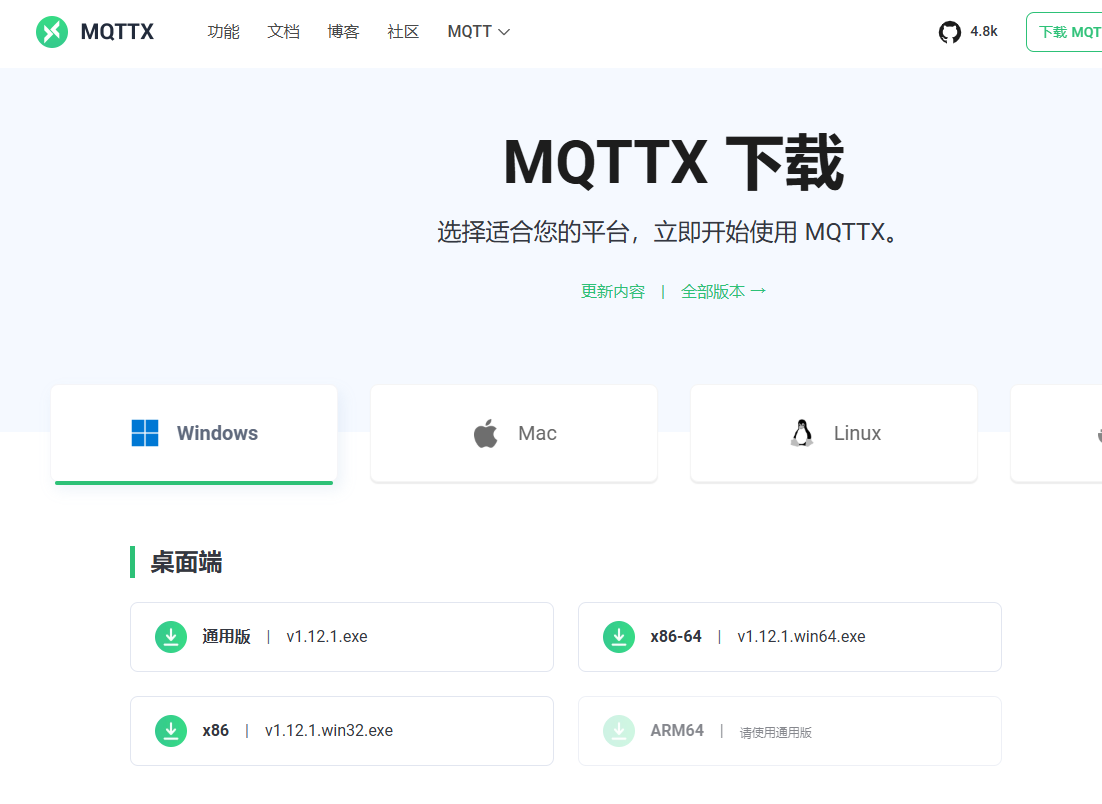Click the 桌面端 section heading
This screenshot has height=804, width=1102.
(x=186, y=562)
